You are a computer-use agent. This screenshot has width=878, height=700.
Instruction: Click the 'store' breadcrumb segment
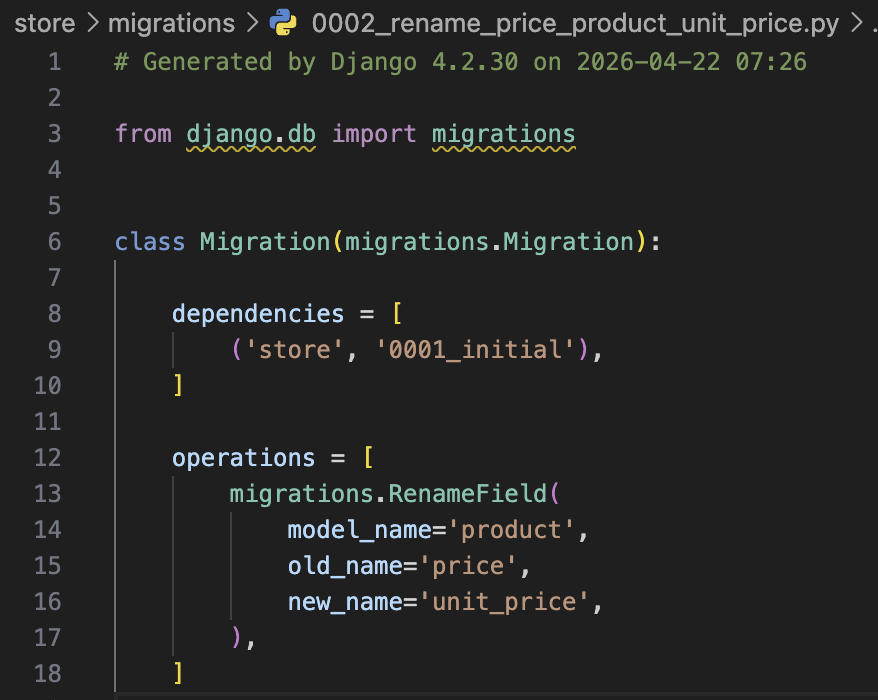(x=45, y=24)
